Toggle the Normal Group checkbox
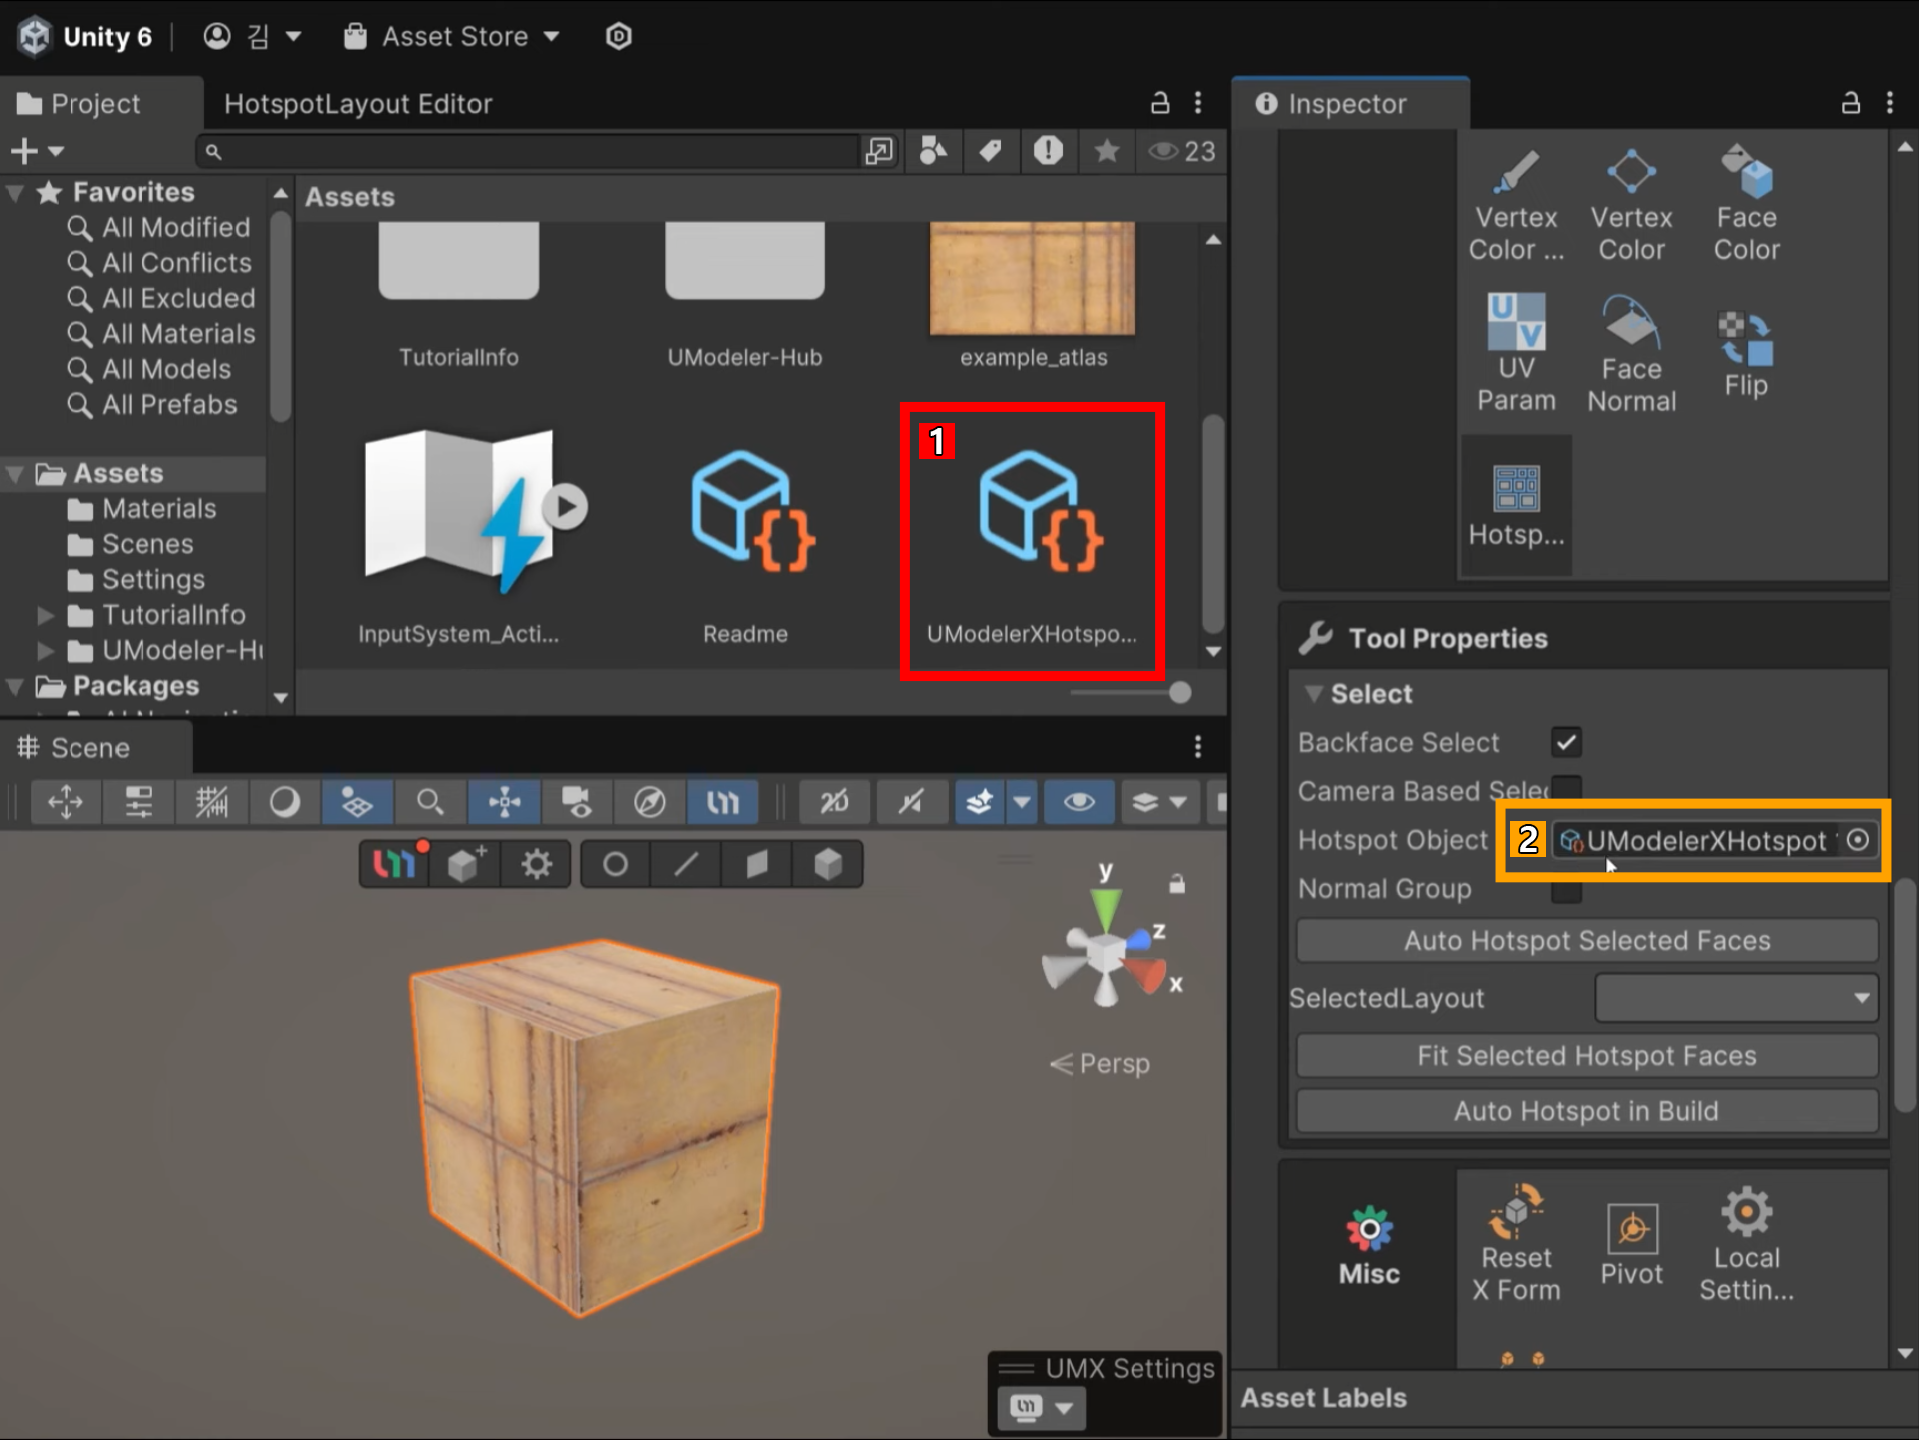Viewport: 1919px width, 1440px height. click(x=1566, y=890)
